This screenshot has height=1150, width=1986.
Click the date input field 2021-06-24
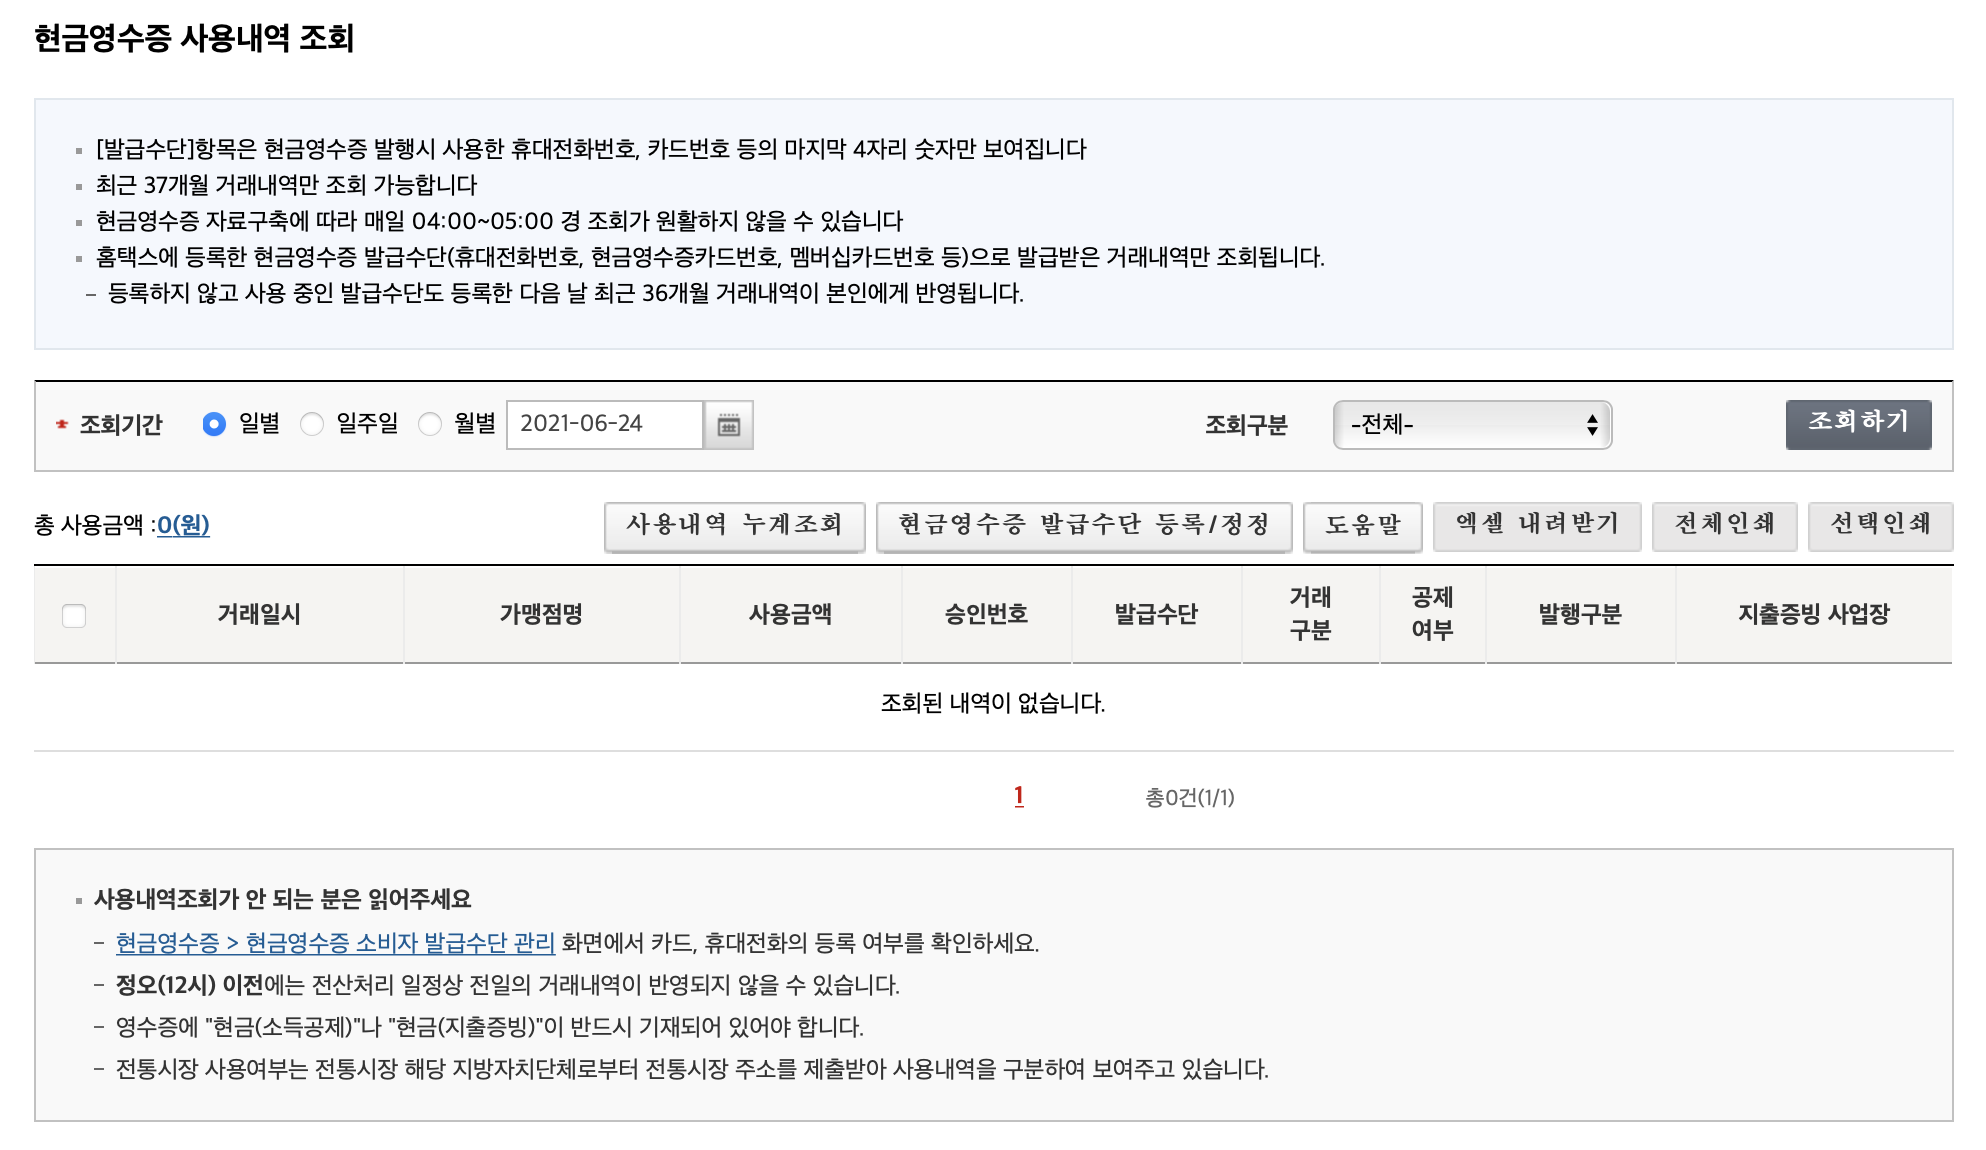click(x=604, y=425)
